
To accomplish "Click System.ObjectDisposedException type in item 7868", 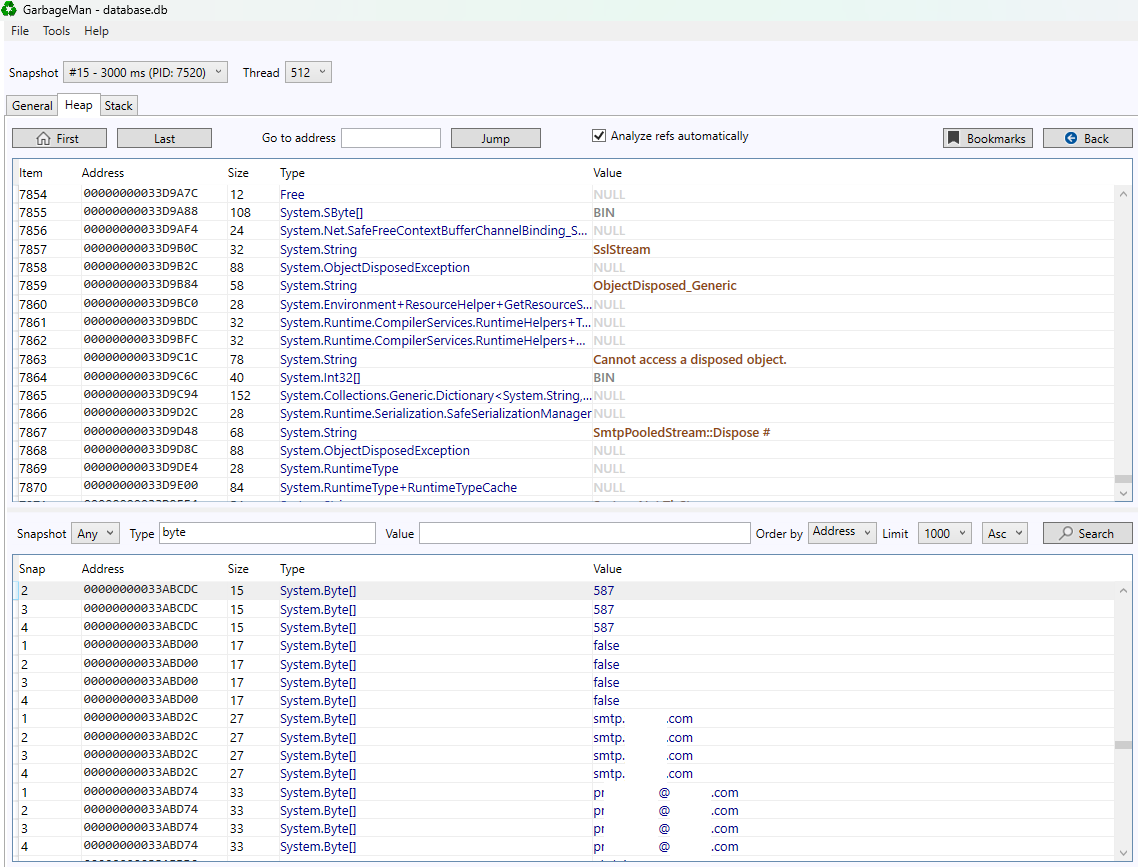I will click(374, 451).
